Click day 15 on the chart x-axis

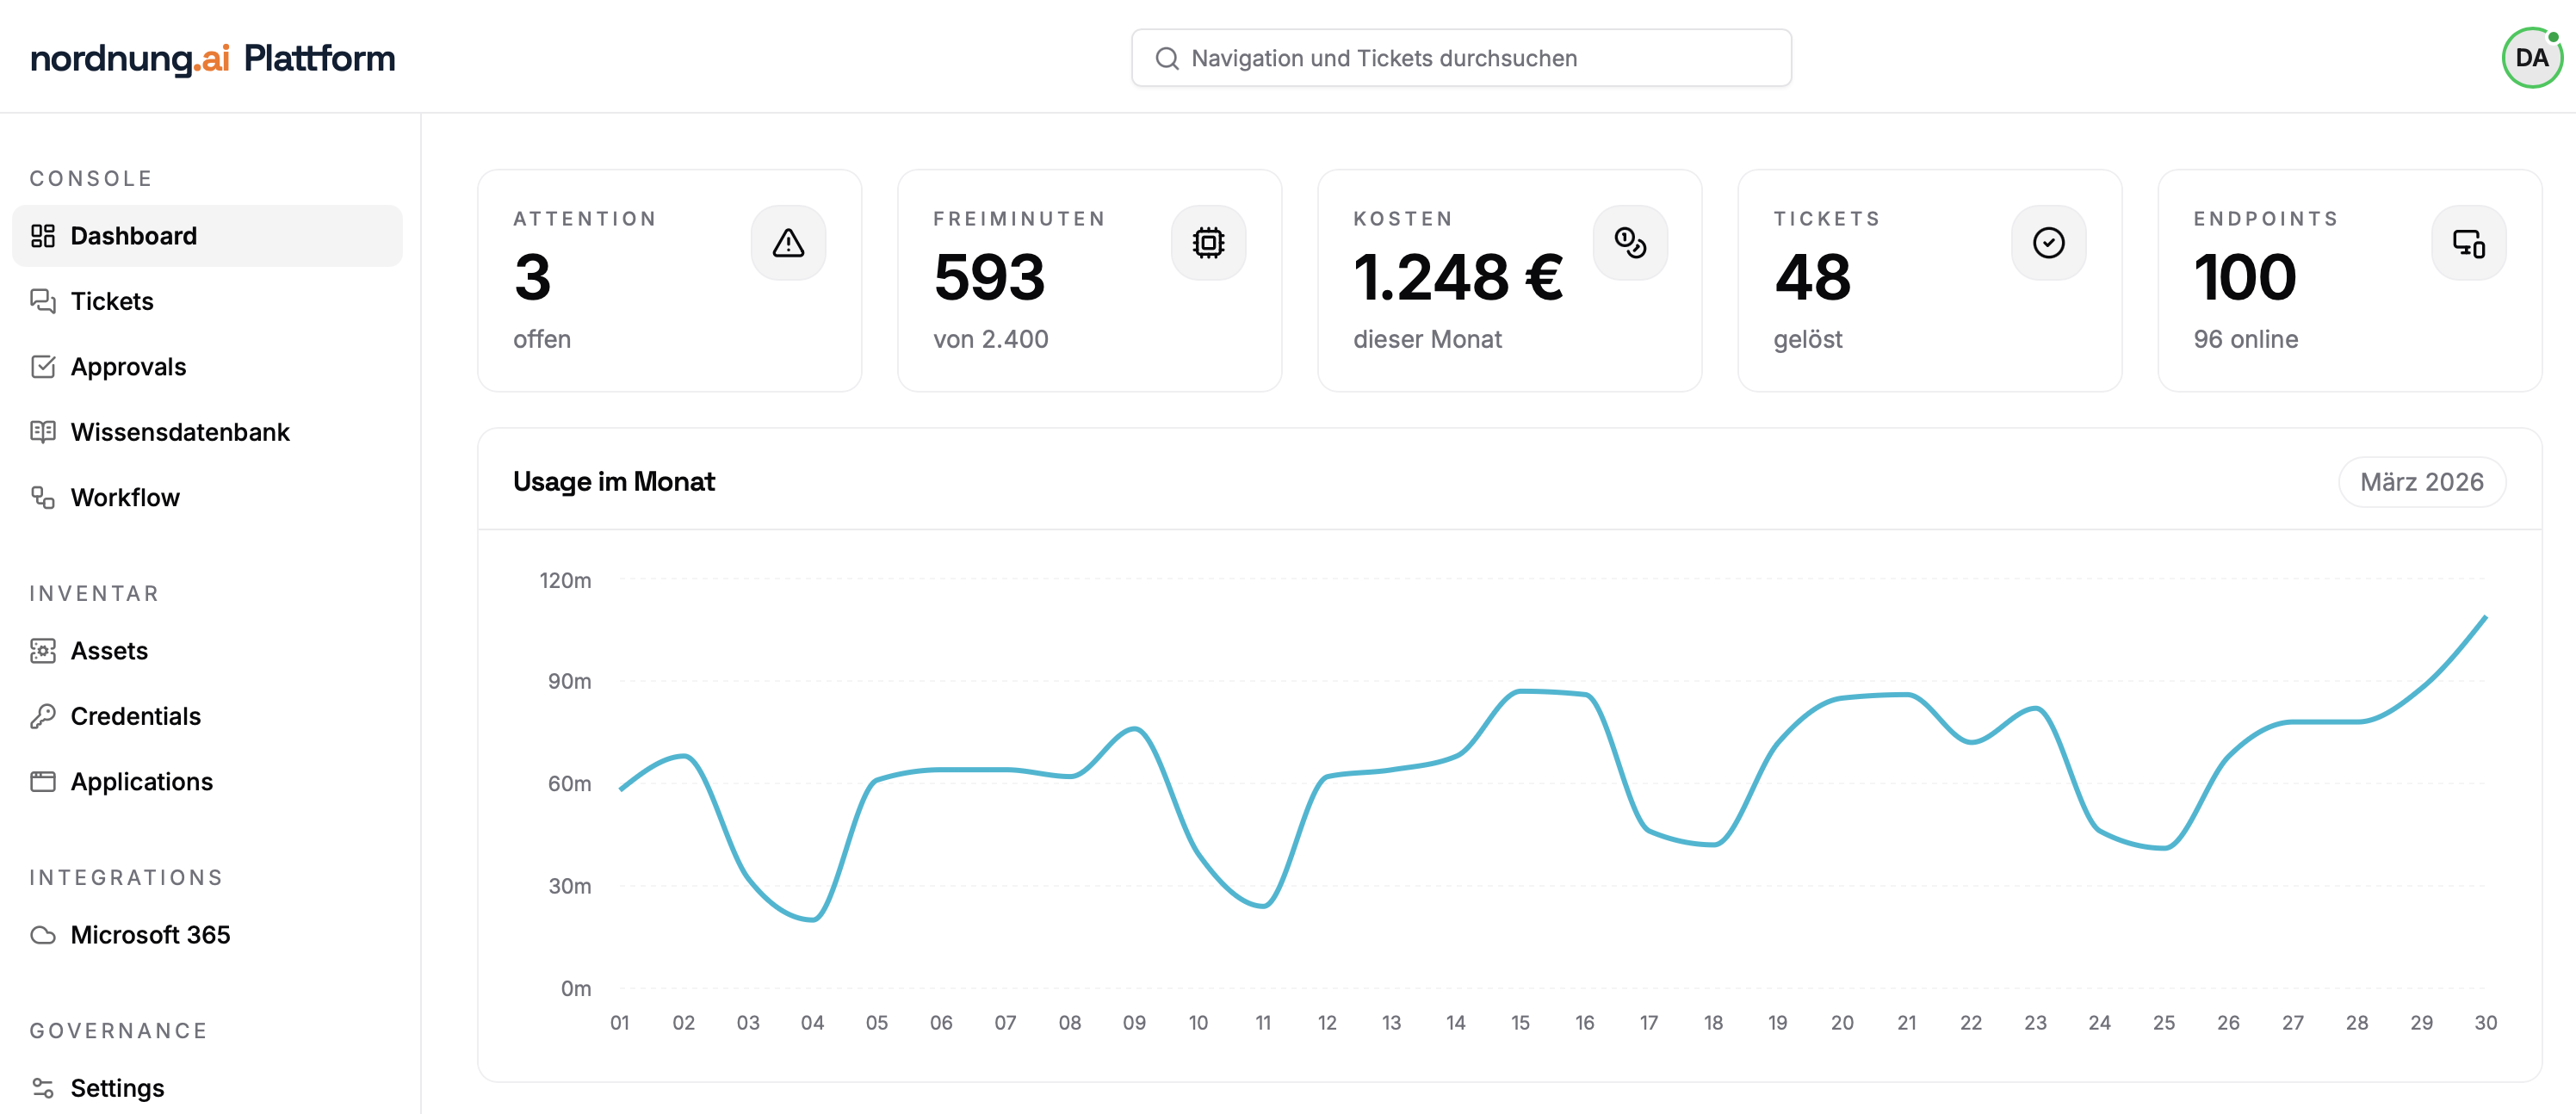click(x=1520, y=1023)
